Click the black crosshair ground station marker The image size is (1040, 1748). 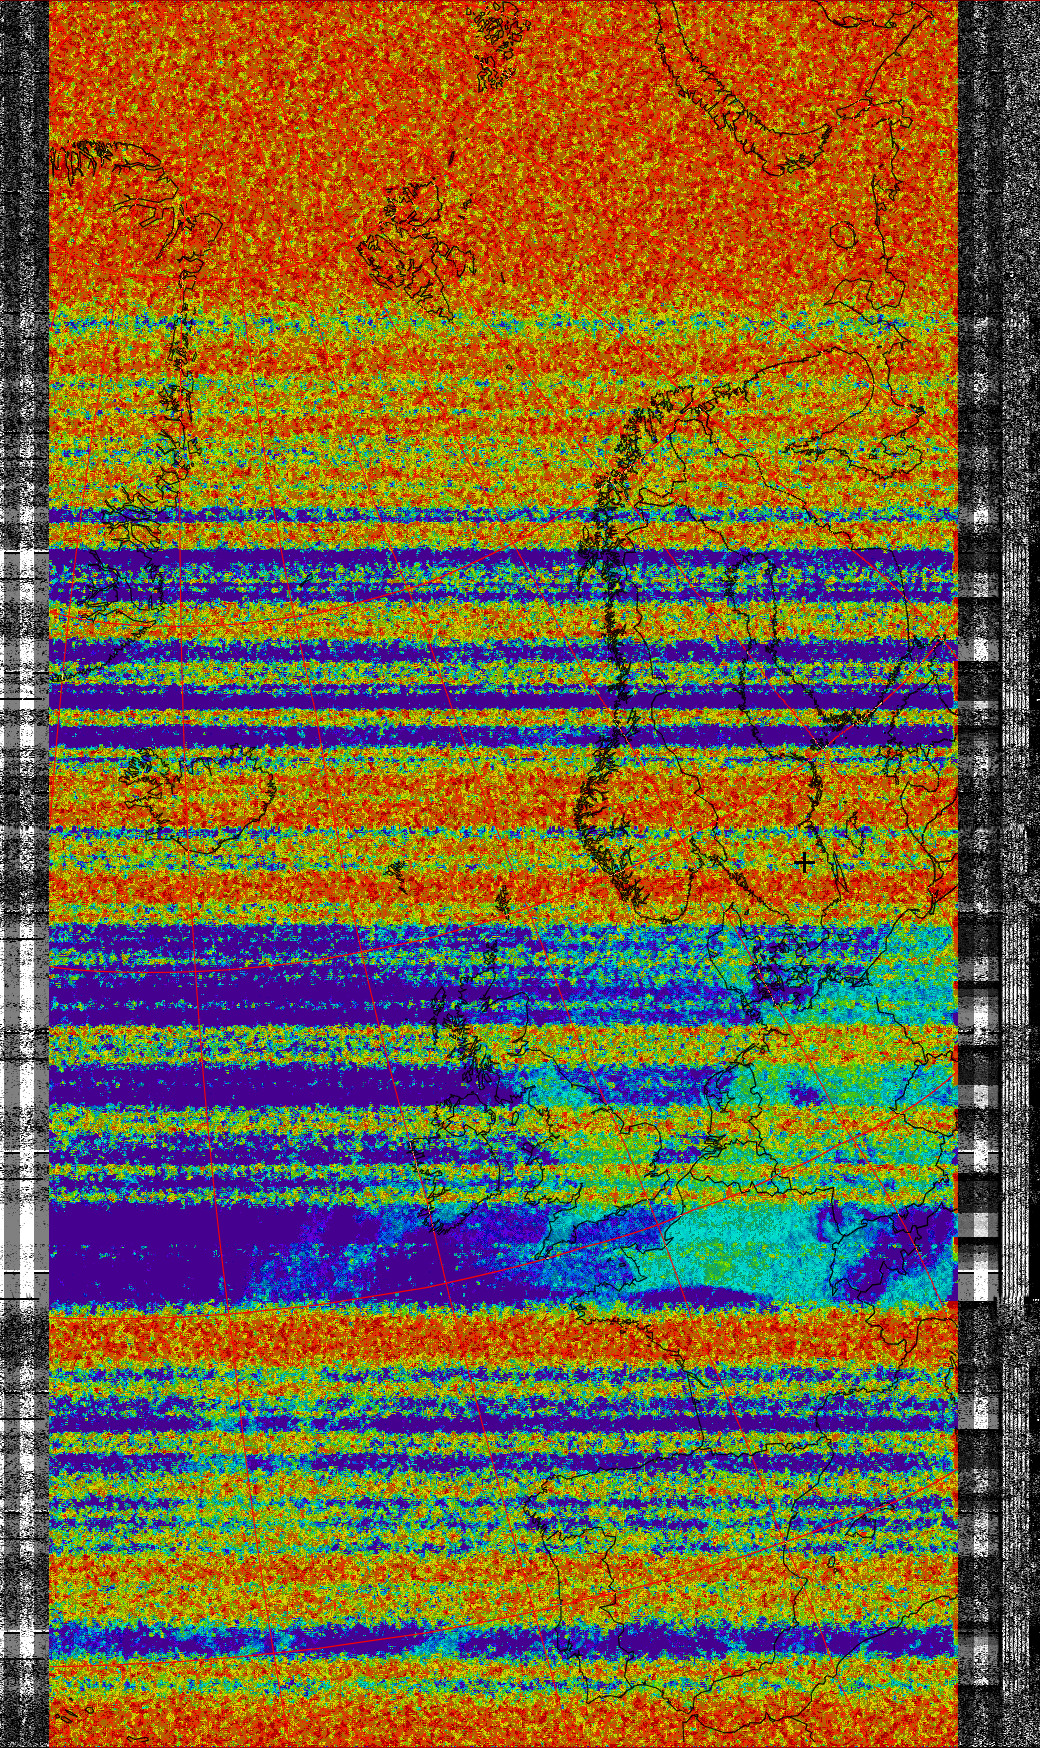click(804, 862)
